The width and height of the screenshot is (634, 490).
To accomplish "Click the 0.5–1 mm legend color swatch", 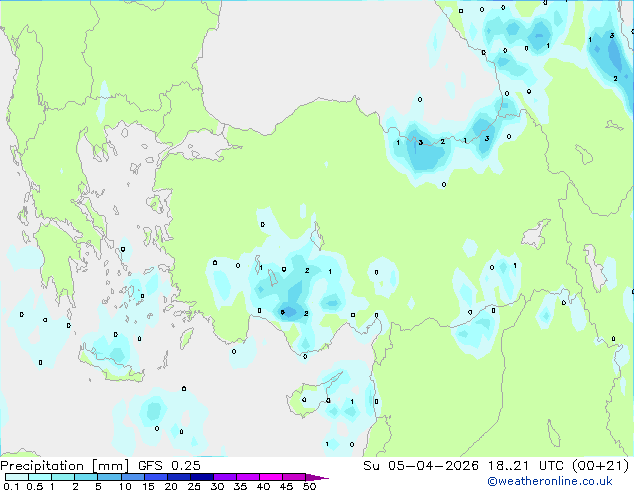I will coord(40,477).
